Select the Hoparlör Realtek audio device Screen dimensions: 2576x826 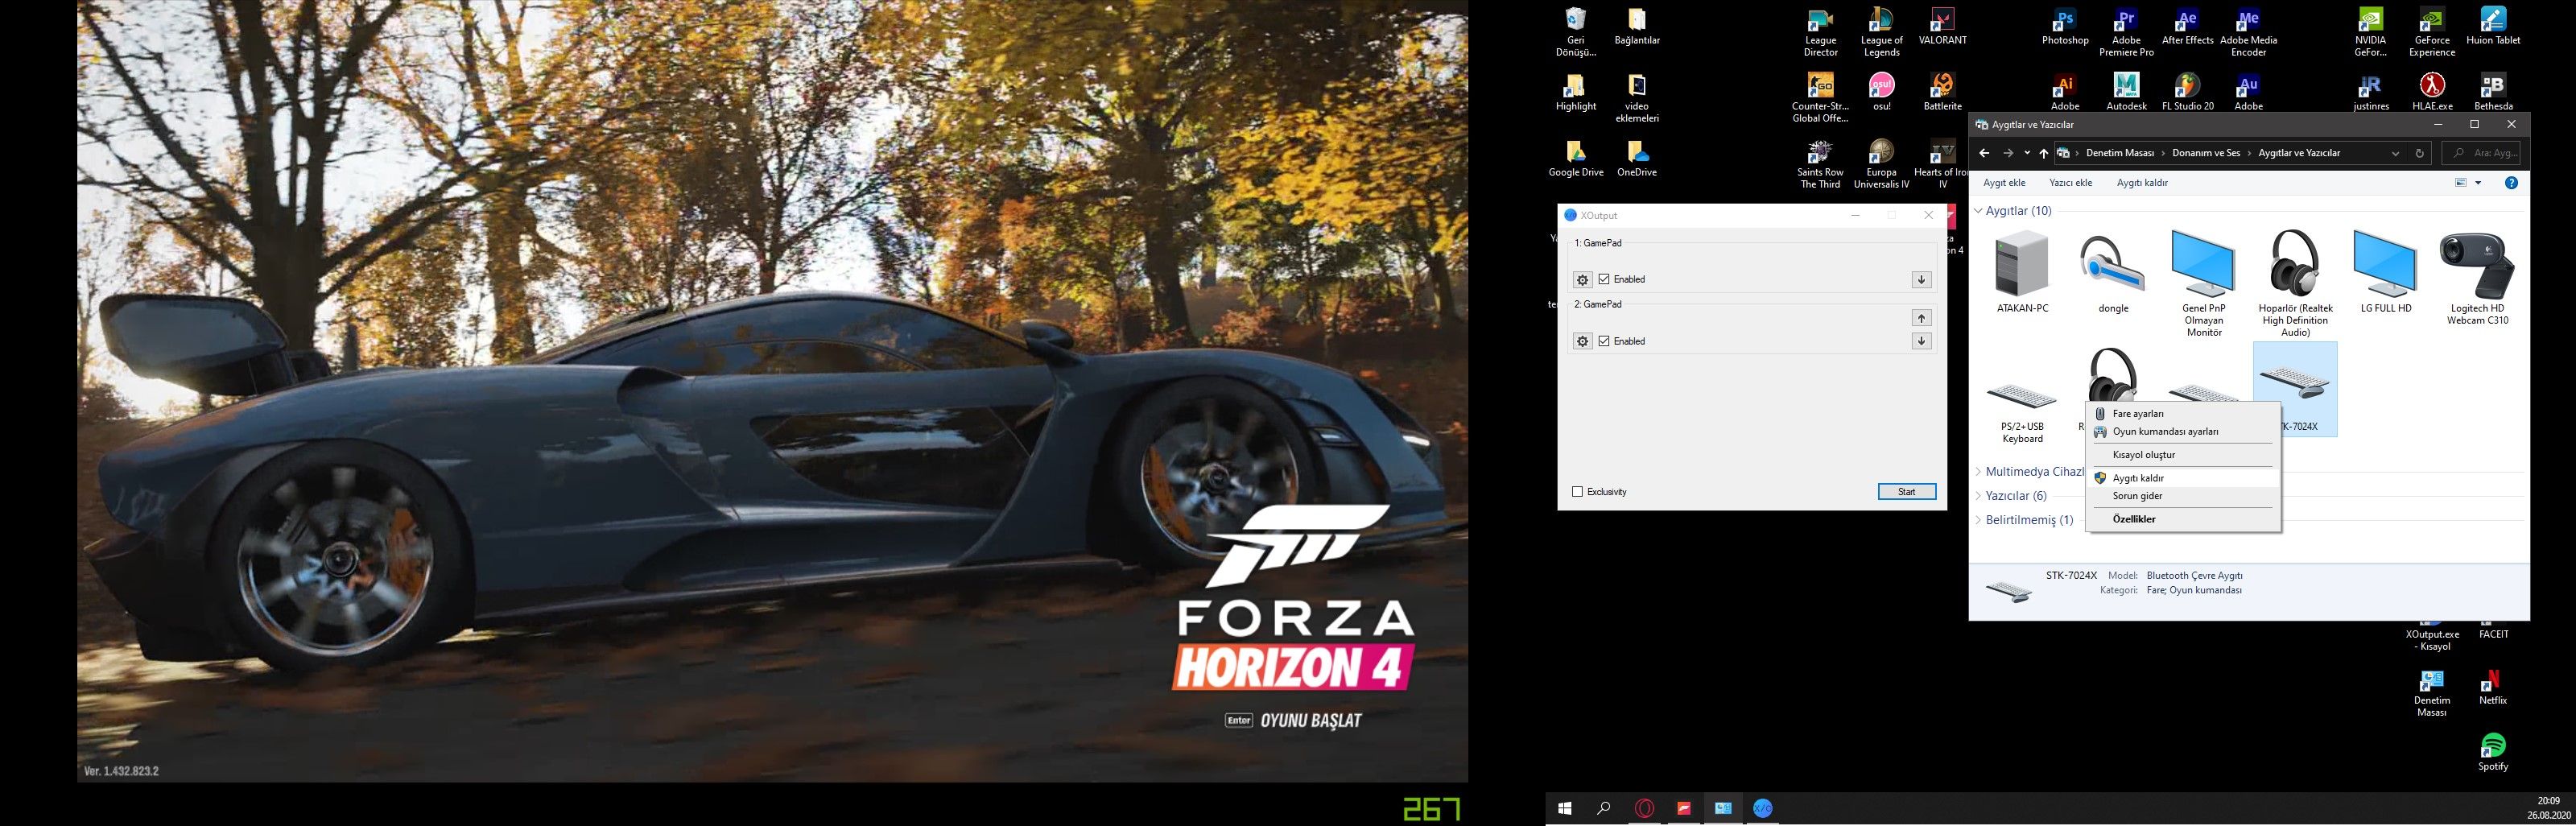point(2295,284)
